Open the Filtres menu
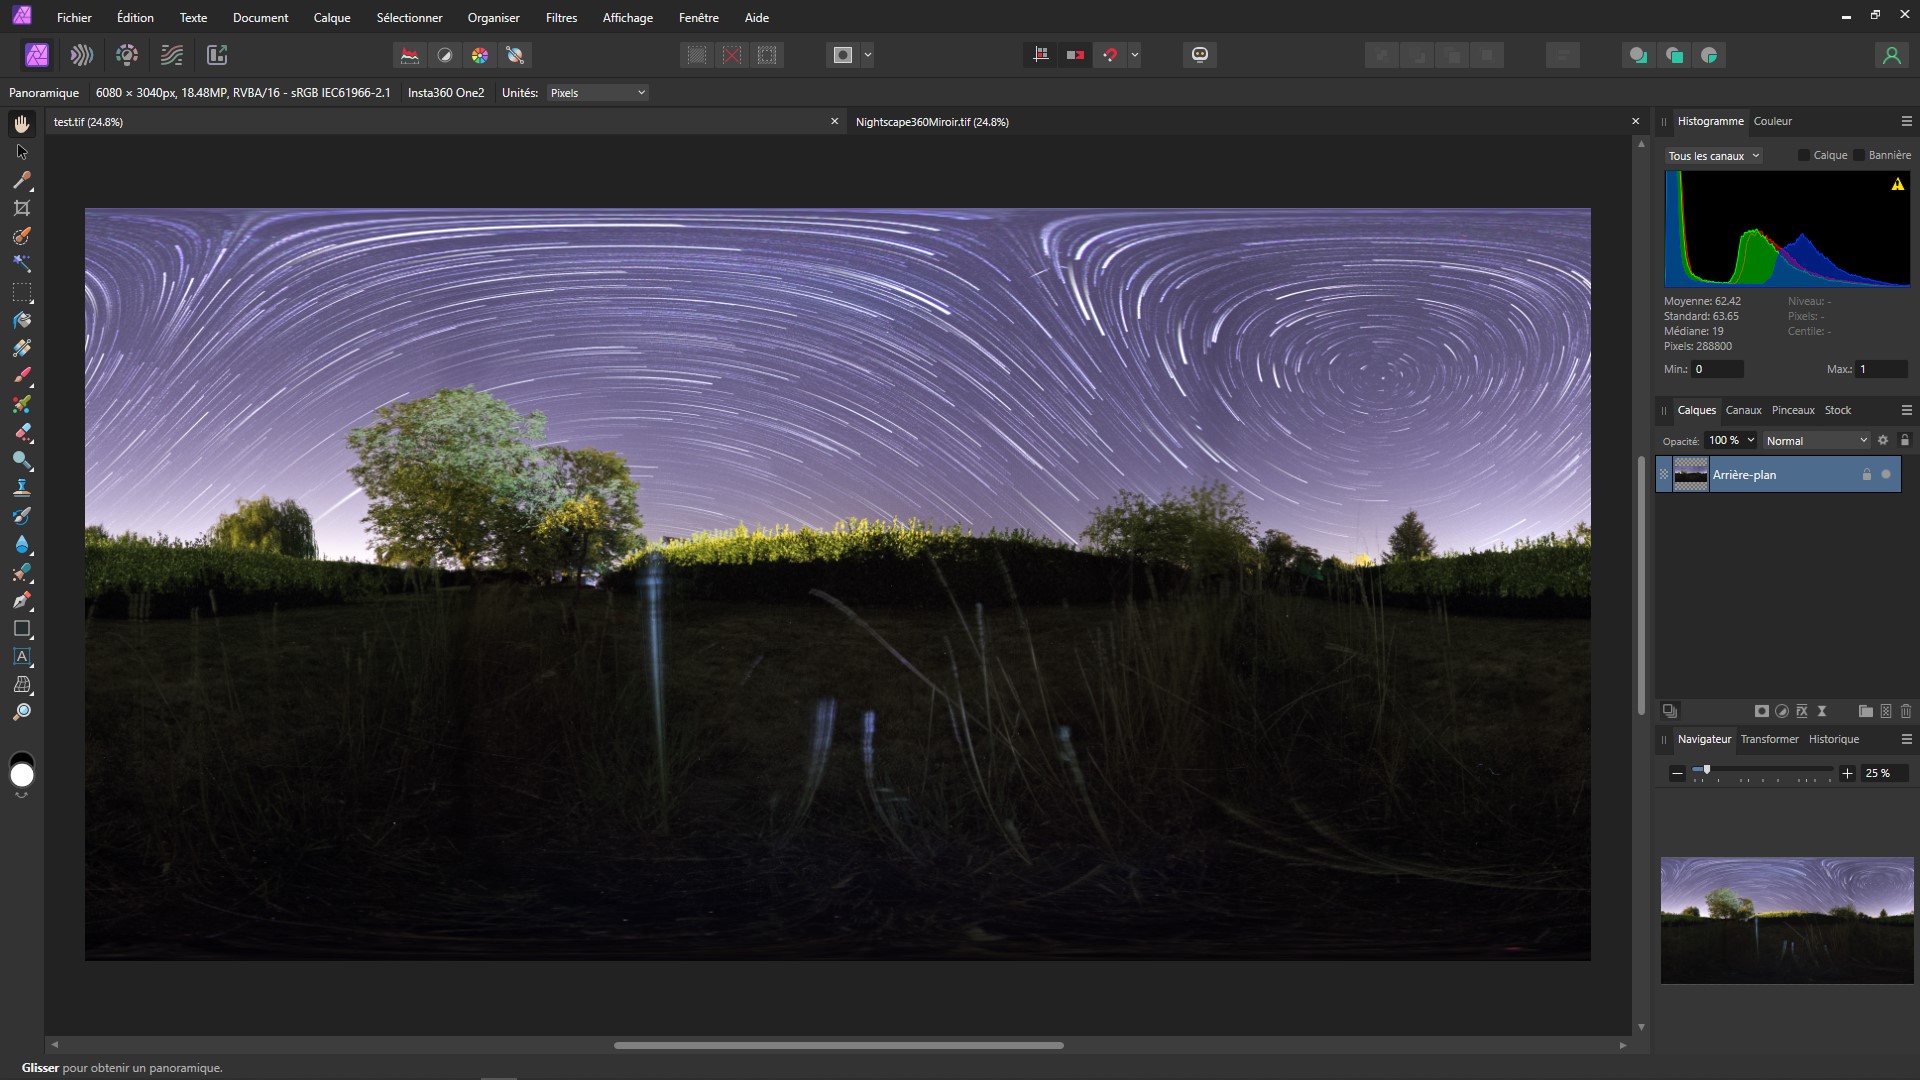Image resolution: width=1920 pixels, height=1080 pixels. 561,17
